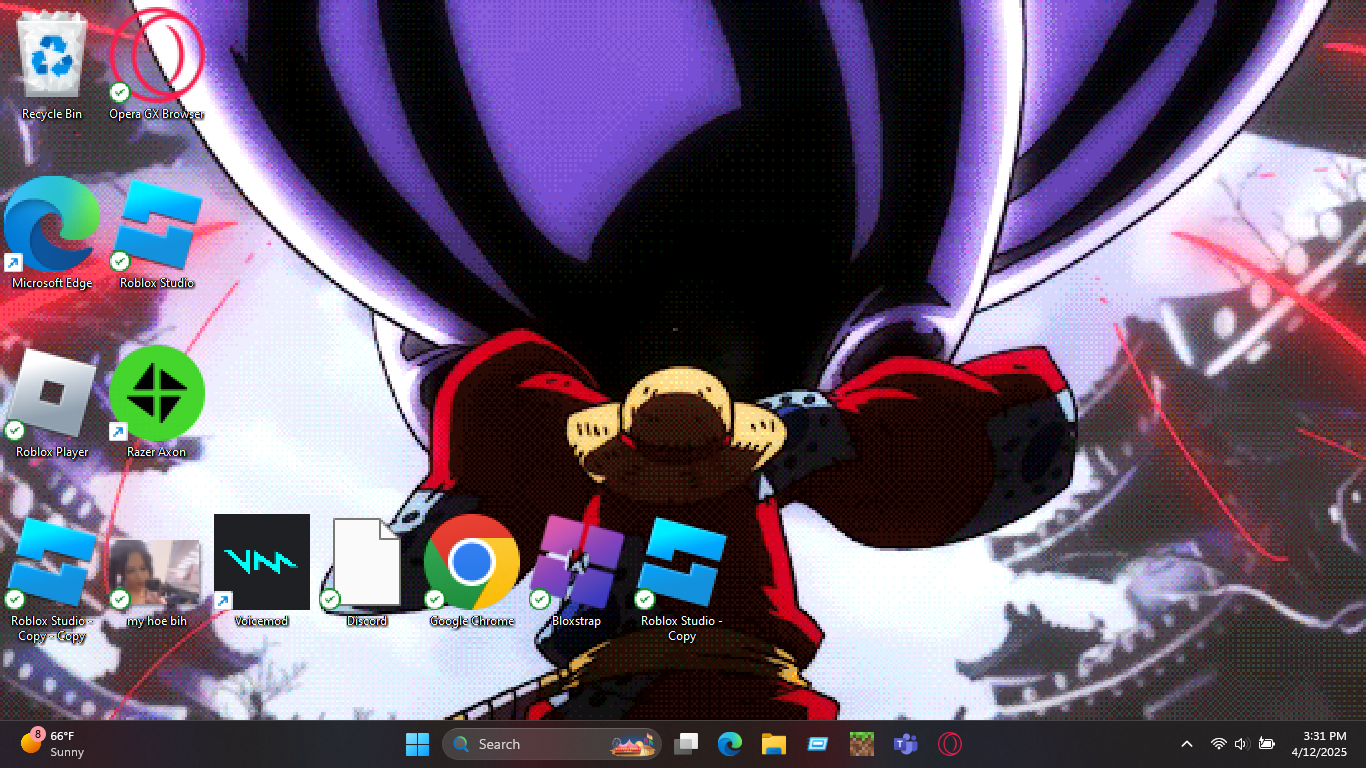1366x768 pixels.
Task: Open Task View from the taskbar
Action: (x=686, y=744)
